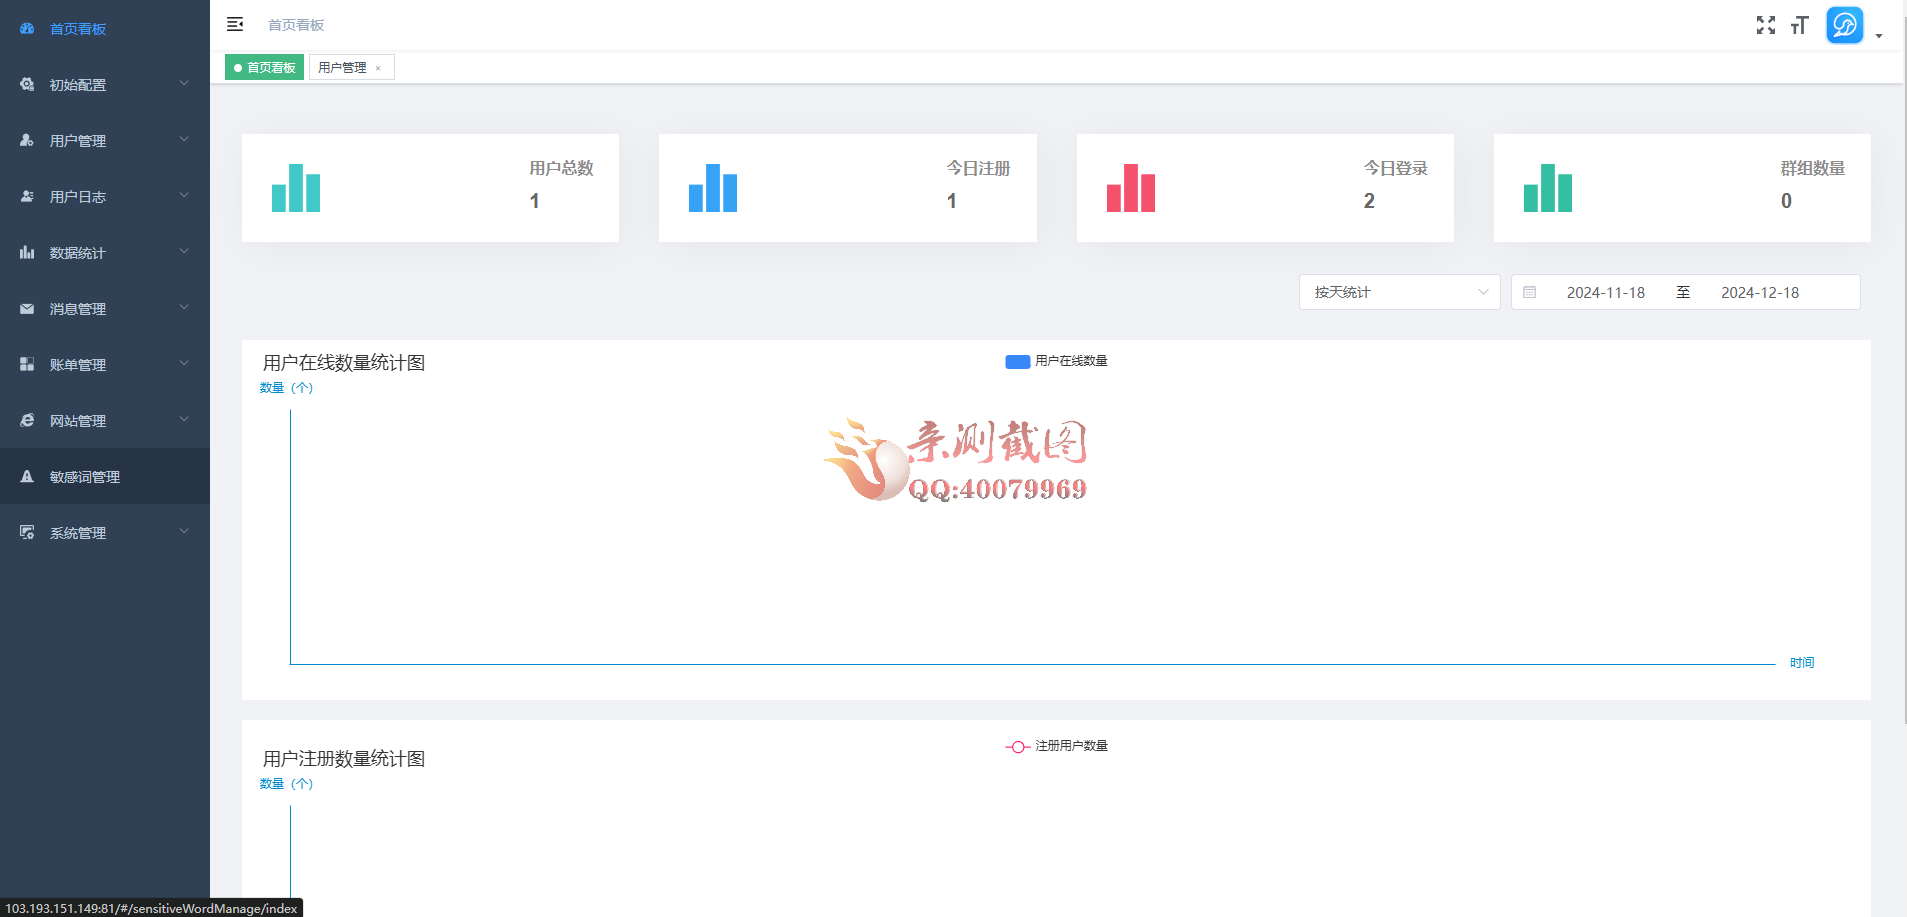The height and width of the screenshot is (917, 1907).
Task: Click the user avatar icon
Action: click(1844, 25)
